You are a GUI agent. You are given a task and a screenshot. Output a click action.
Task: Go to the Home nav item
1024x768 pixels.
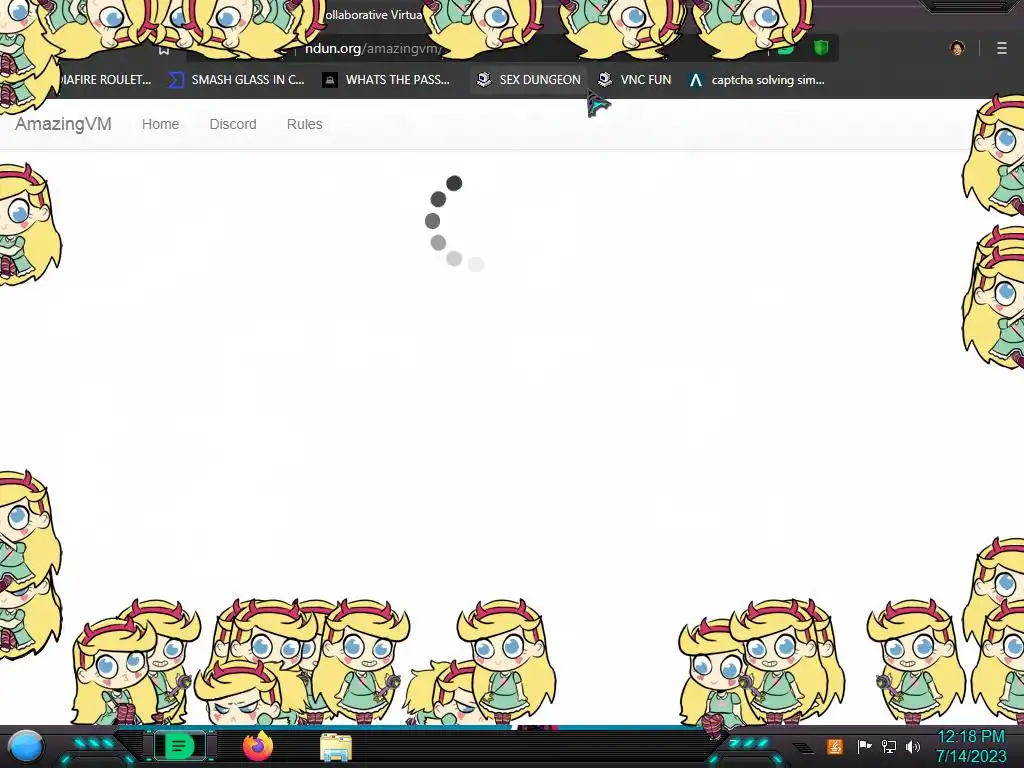coord(160,124)
